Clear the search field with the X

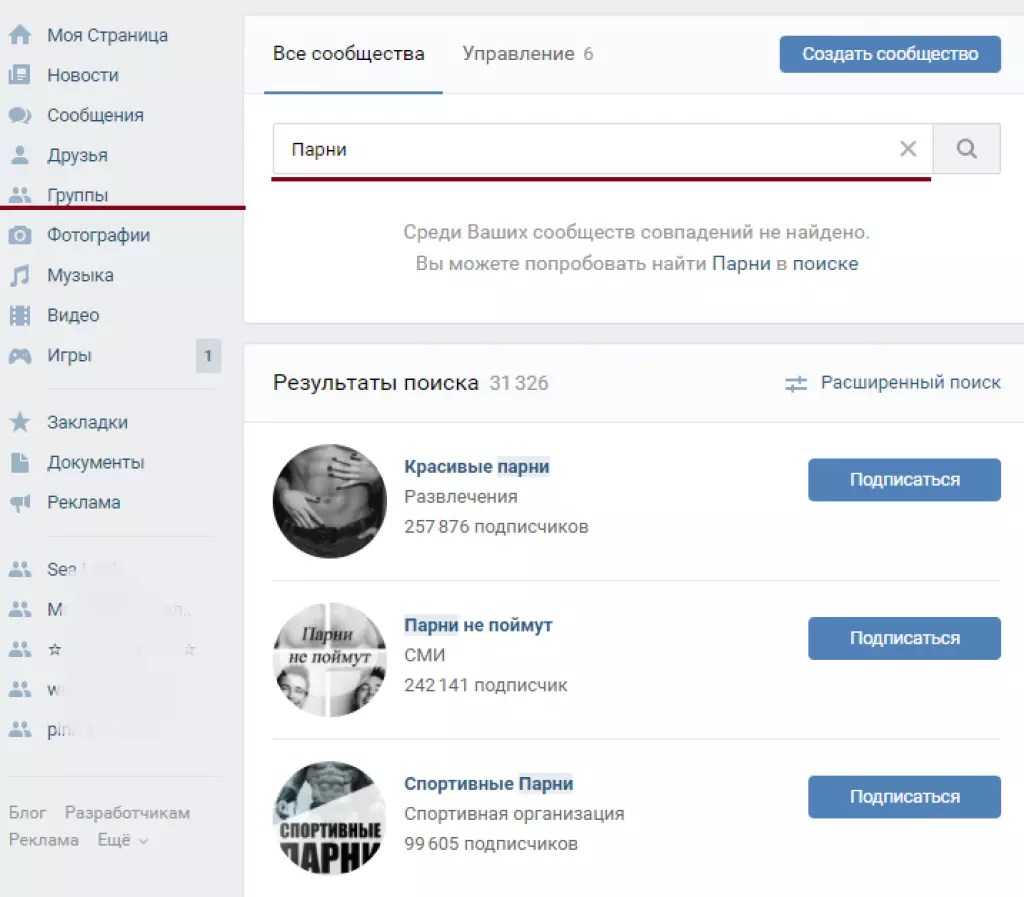pos(908,149)
